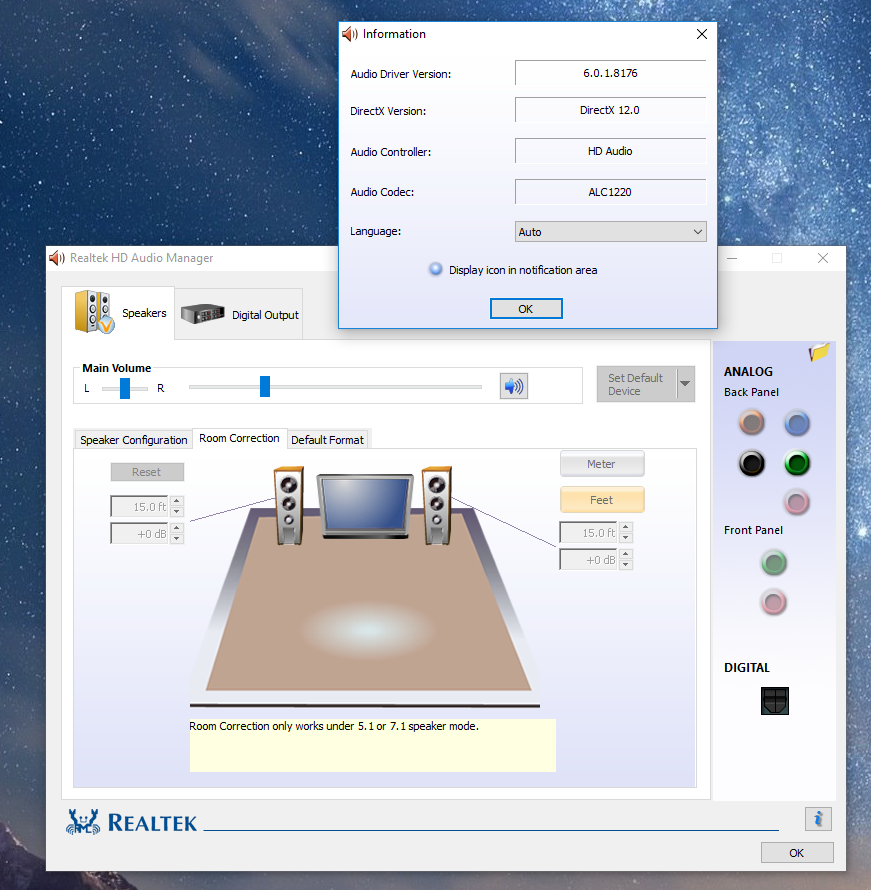This screenshot has height=890, width=871.
Task: Click the Meter button
Action: [x=601, y=464]
